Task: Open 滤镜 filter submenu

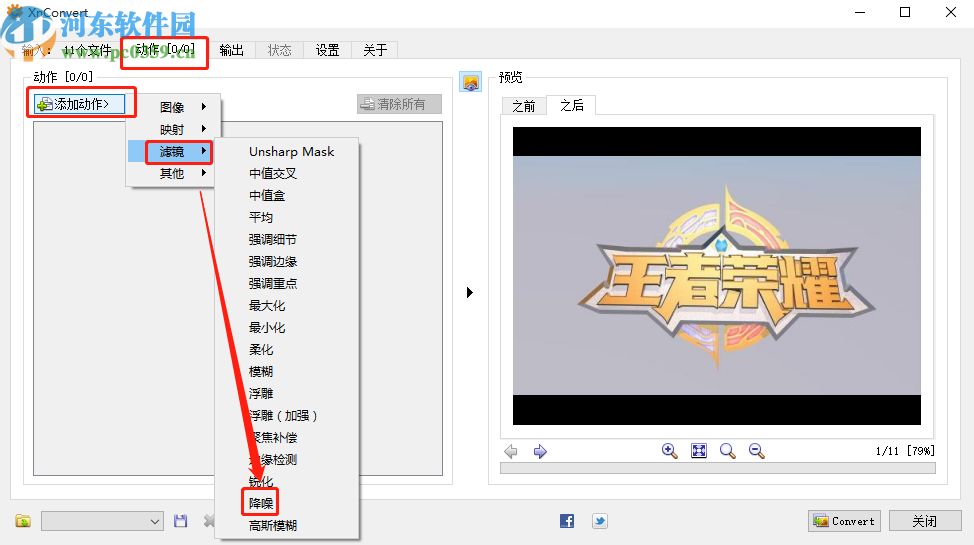Action: pos(173,151)
